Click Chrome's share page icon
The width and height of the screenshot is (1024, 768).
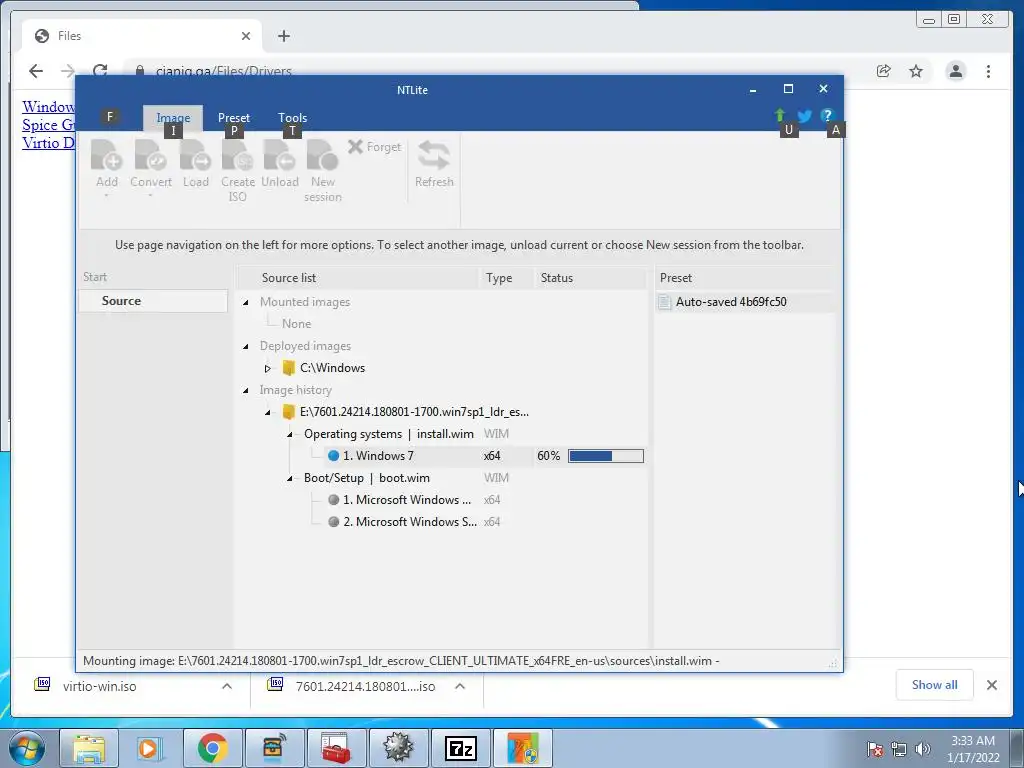click(x=884, y=71)
